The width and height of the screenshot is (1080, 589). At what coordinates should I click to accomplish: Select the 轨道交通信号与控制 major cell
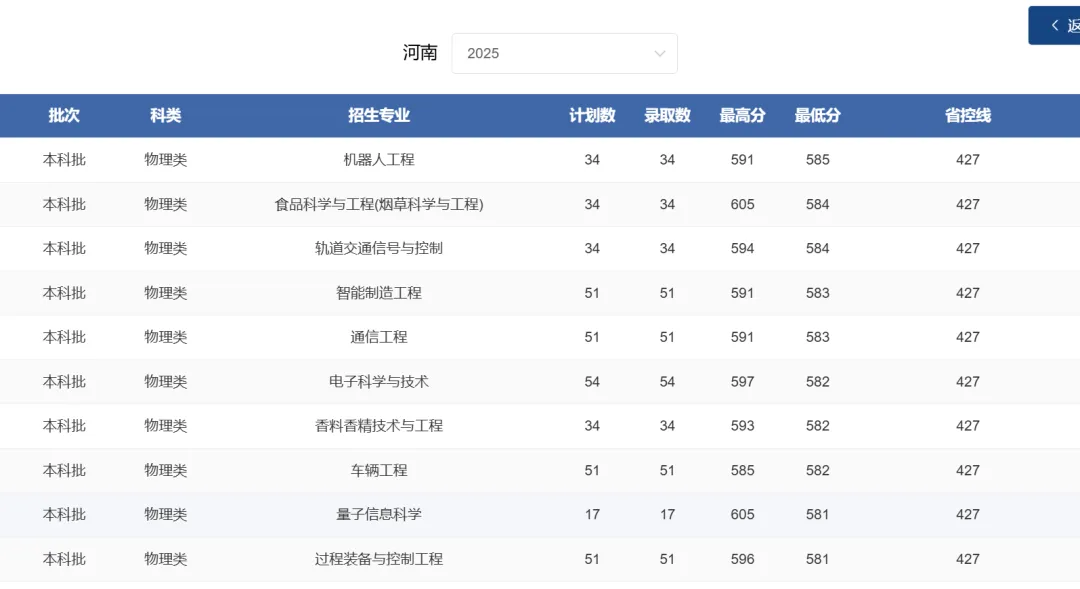click(379, 249)
